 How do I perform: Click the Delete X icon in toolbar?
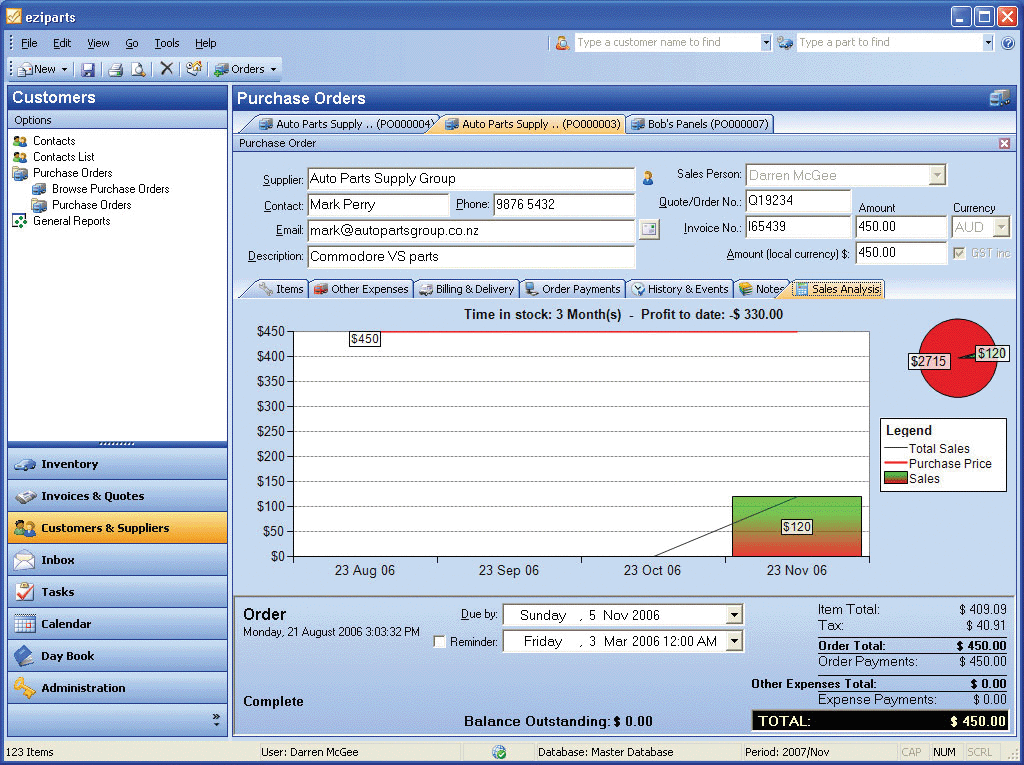[167, 69]
